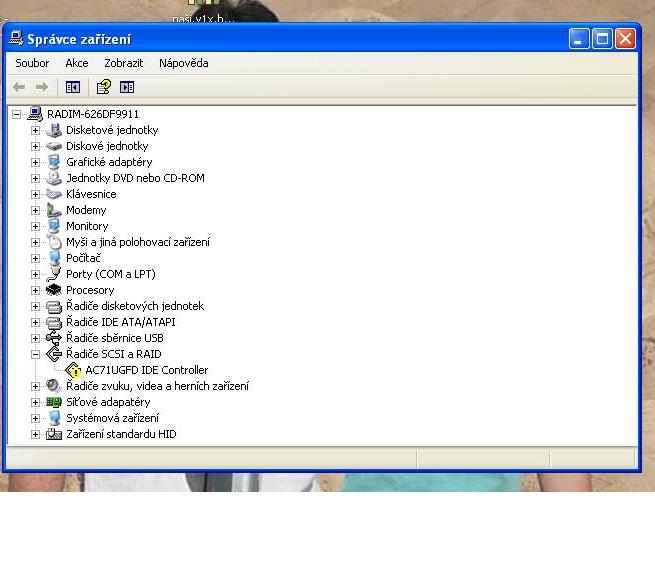Expand Systémová zařízení category
The image size is (655, 577).
click(36, 418)
